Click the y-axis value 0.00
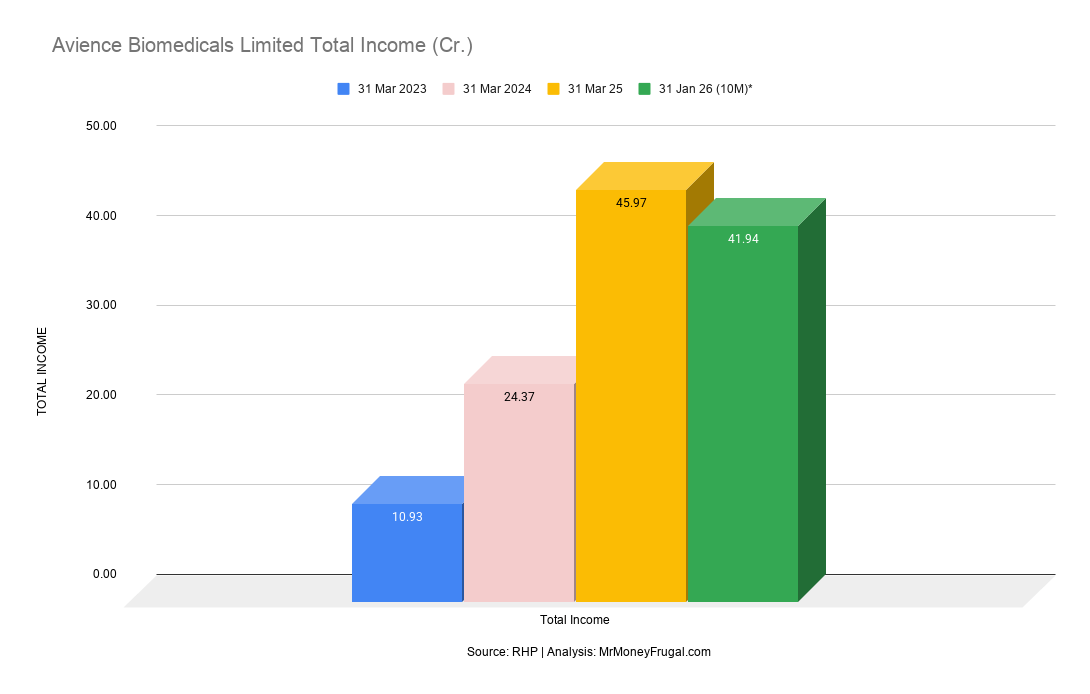1090x694 pixels. point(105,574)
